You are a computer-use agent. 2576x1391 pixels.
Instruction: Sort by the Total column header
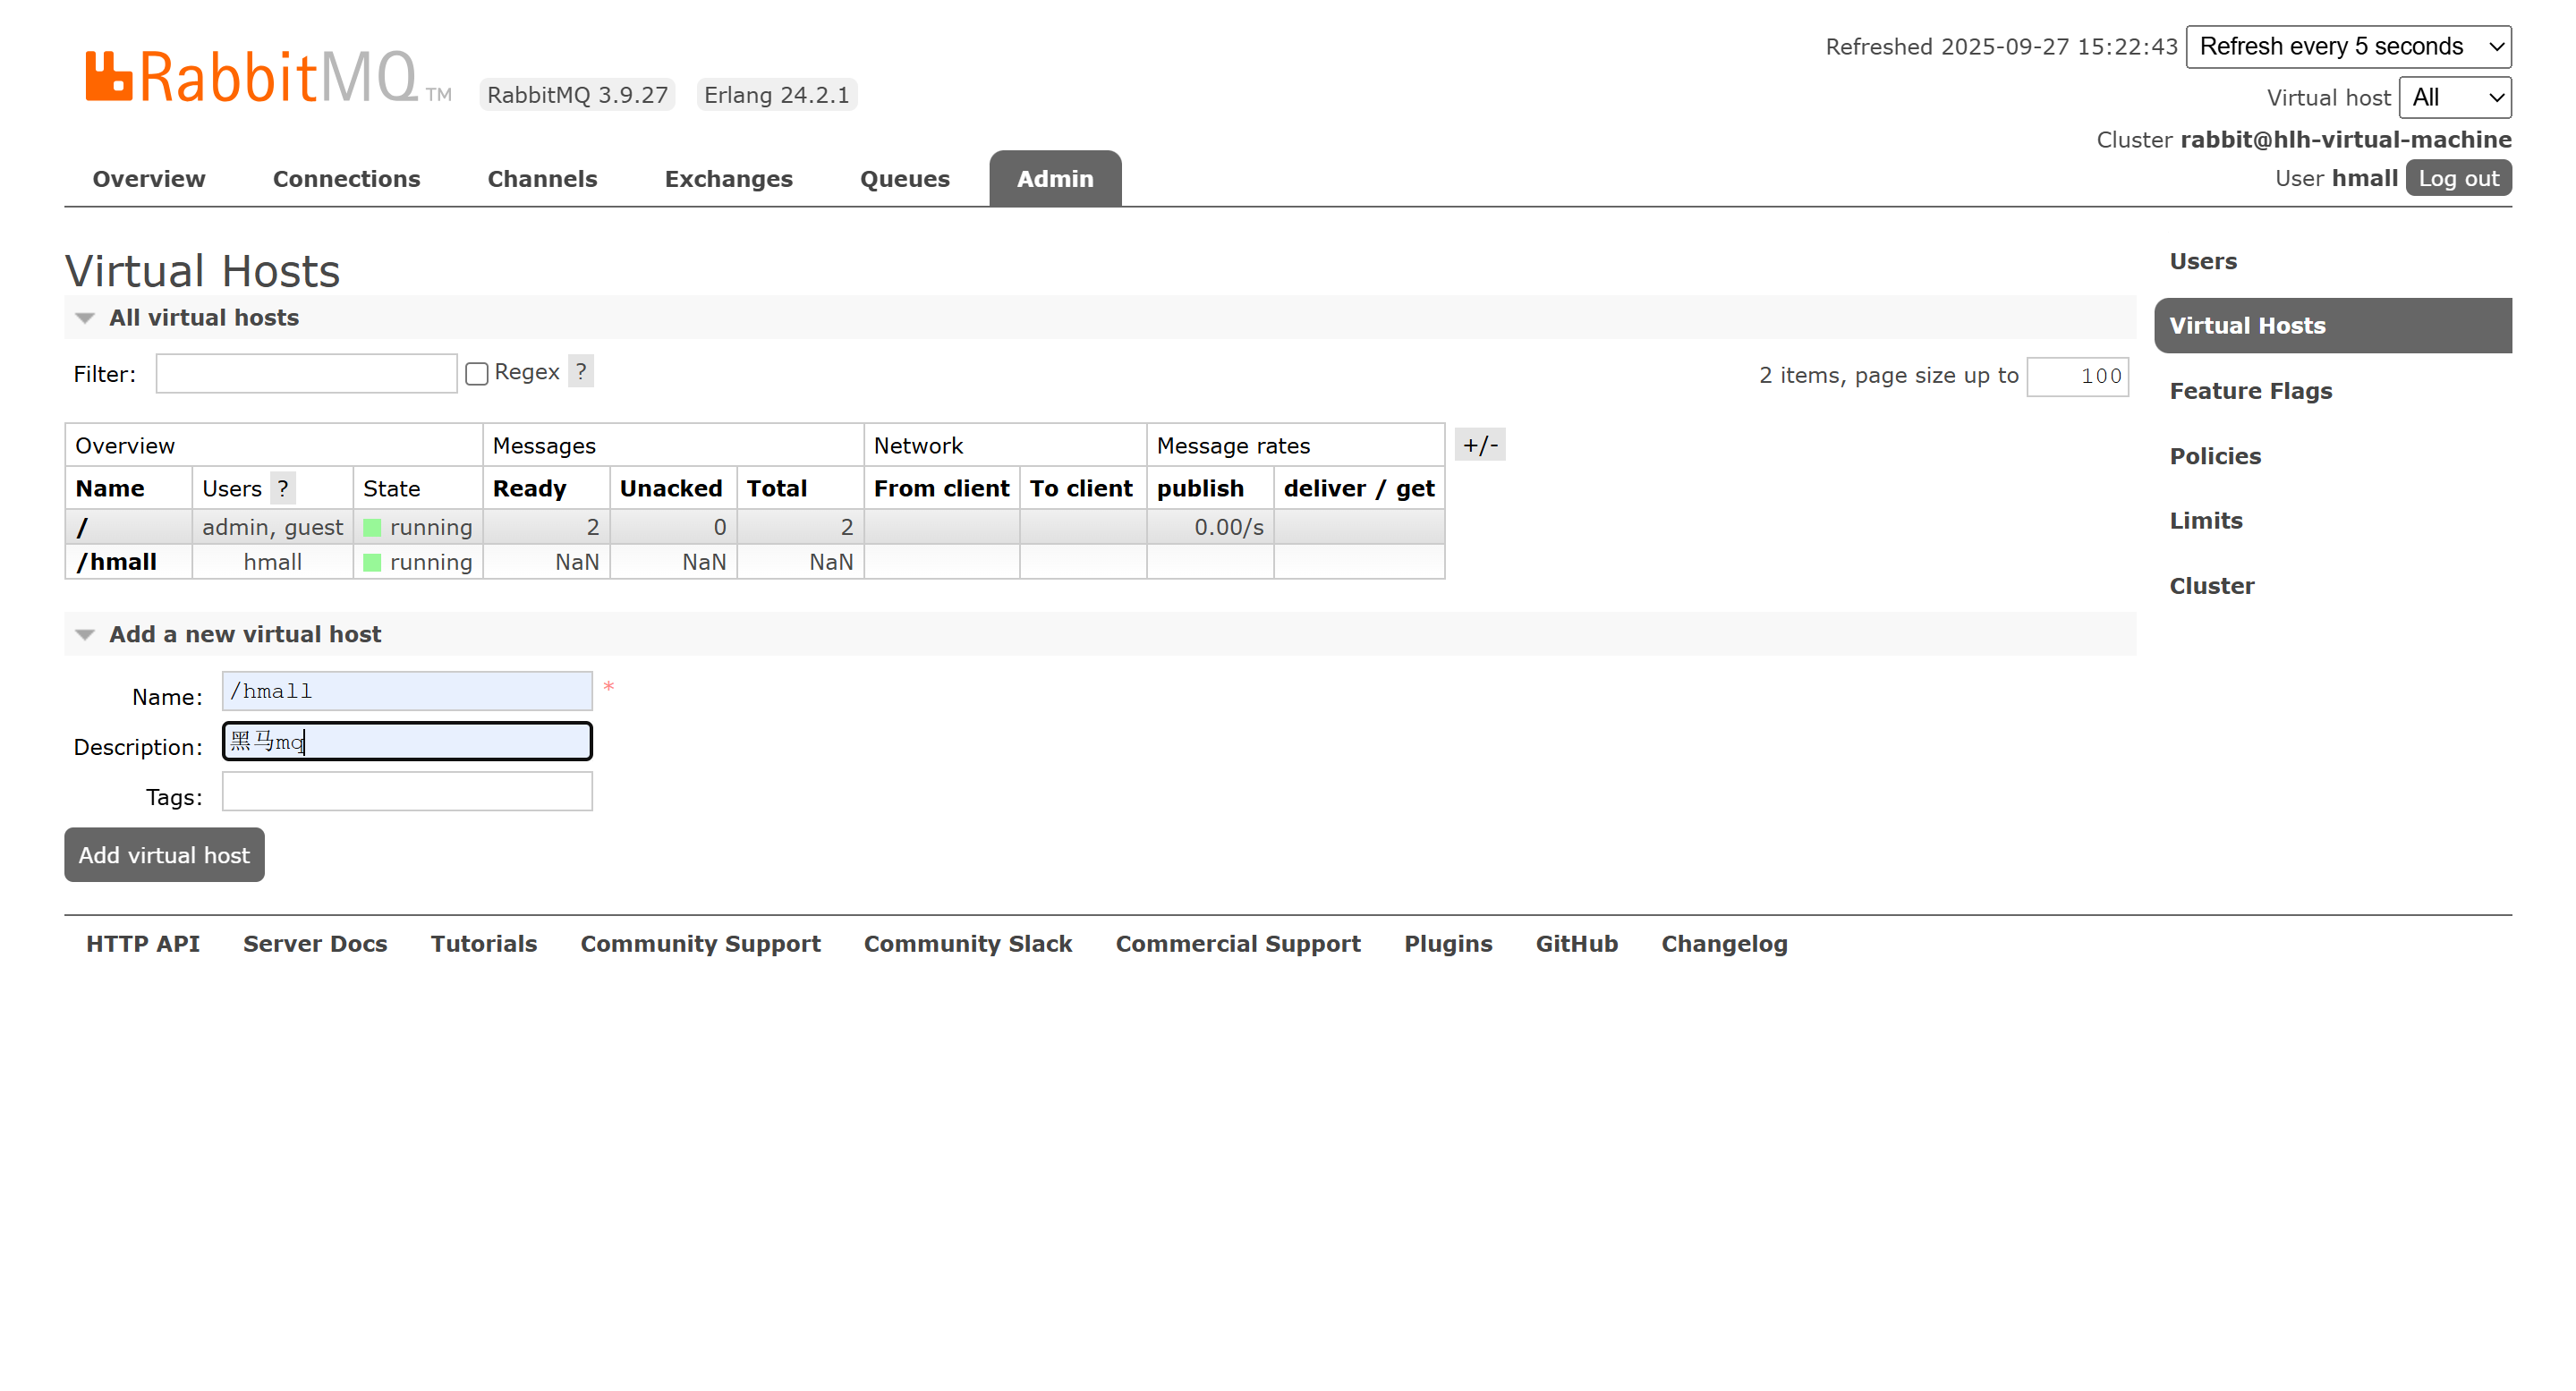pyautogui.click(x=777, y=488)
